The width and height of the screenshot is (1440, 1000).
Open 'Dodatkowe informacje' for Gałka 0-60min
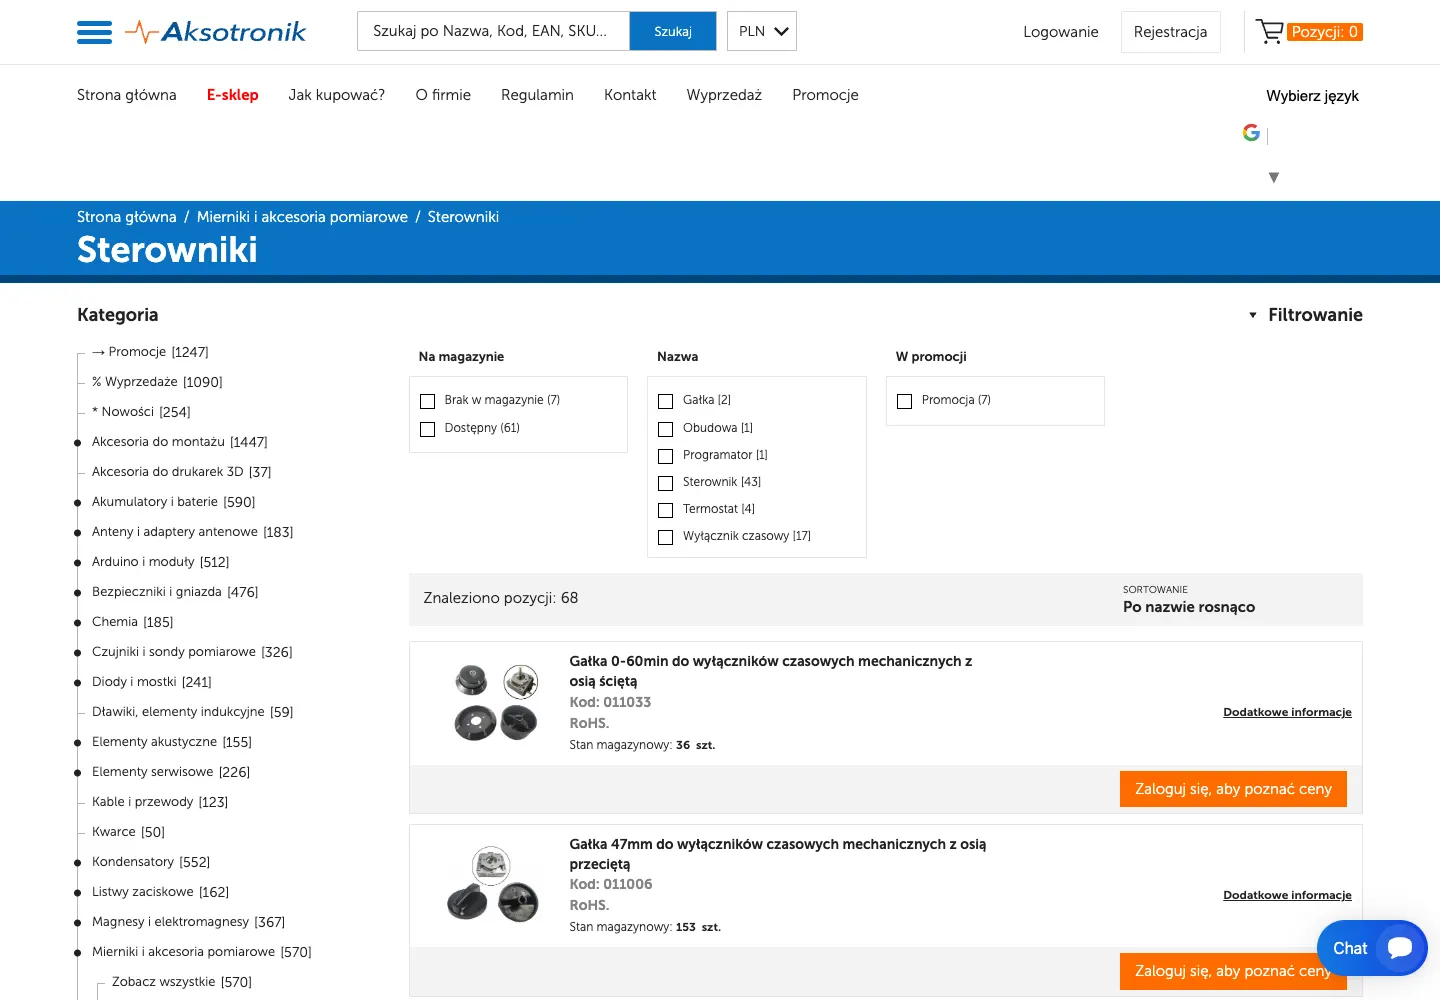[x=1287, y=712]
